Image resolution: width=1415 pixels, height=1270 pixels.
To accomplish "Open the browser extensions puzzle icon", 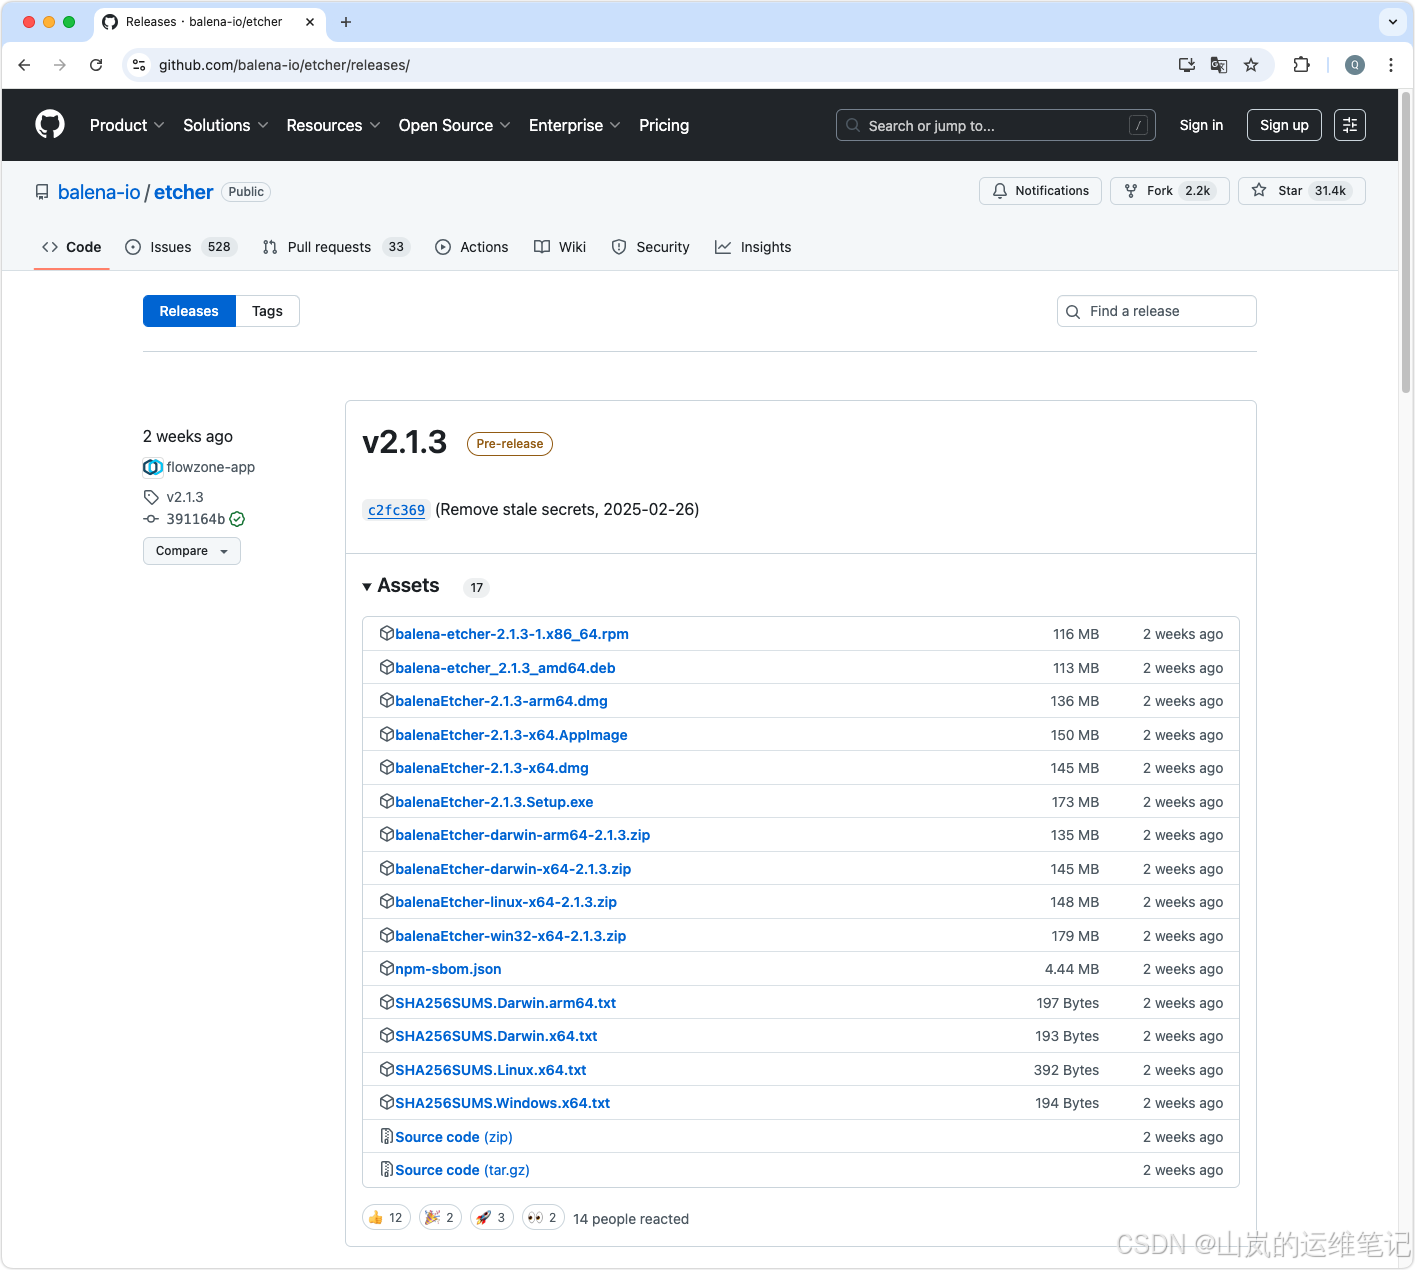I will 1301,65.
